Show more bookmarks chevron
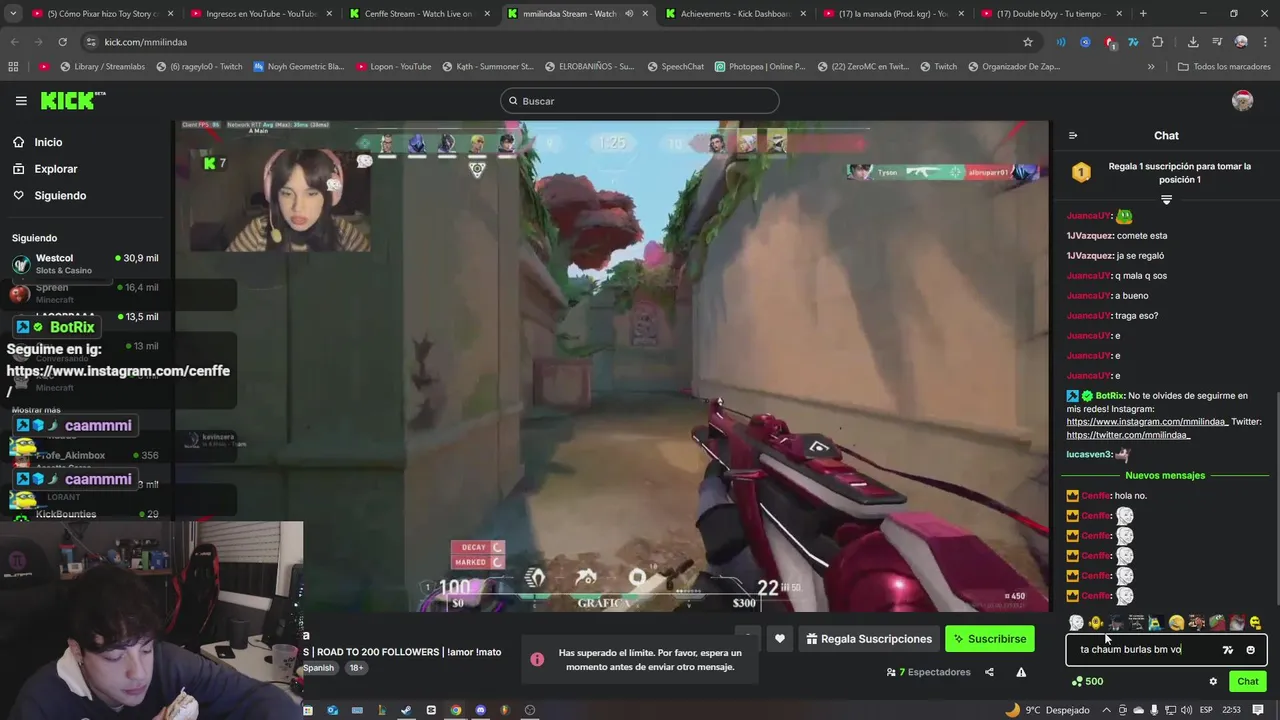 coord(1151,66)
